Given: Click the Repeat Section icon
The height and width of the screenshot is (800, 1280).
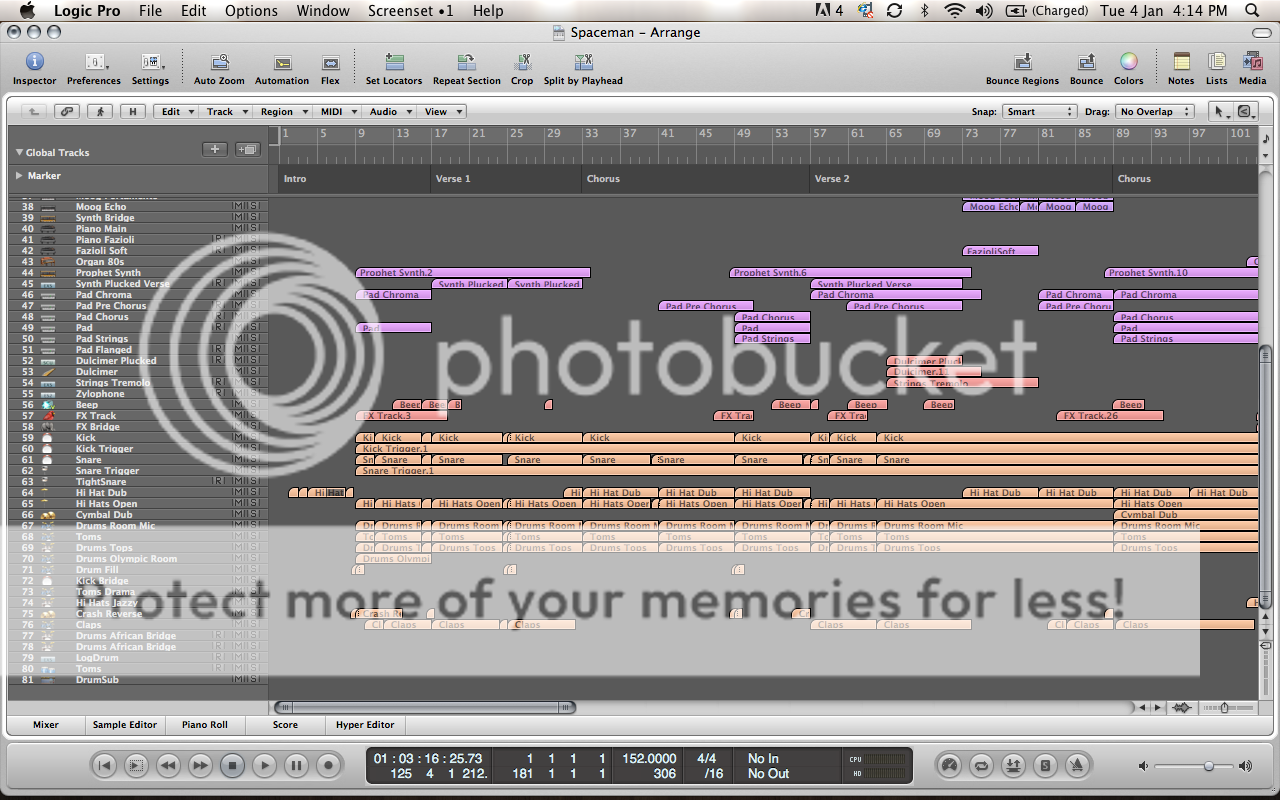Looking at the screenshot, I should (x=466, y=63).
